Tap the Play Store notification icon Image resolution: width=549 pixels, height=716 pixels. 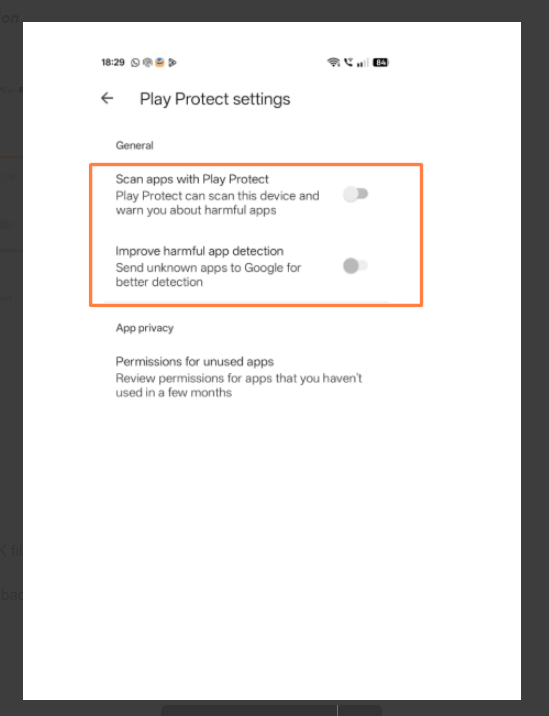pos(173,63)
